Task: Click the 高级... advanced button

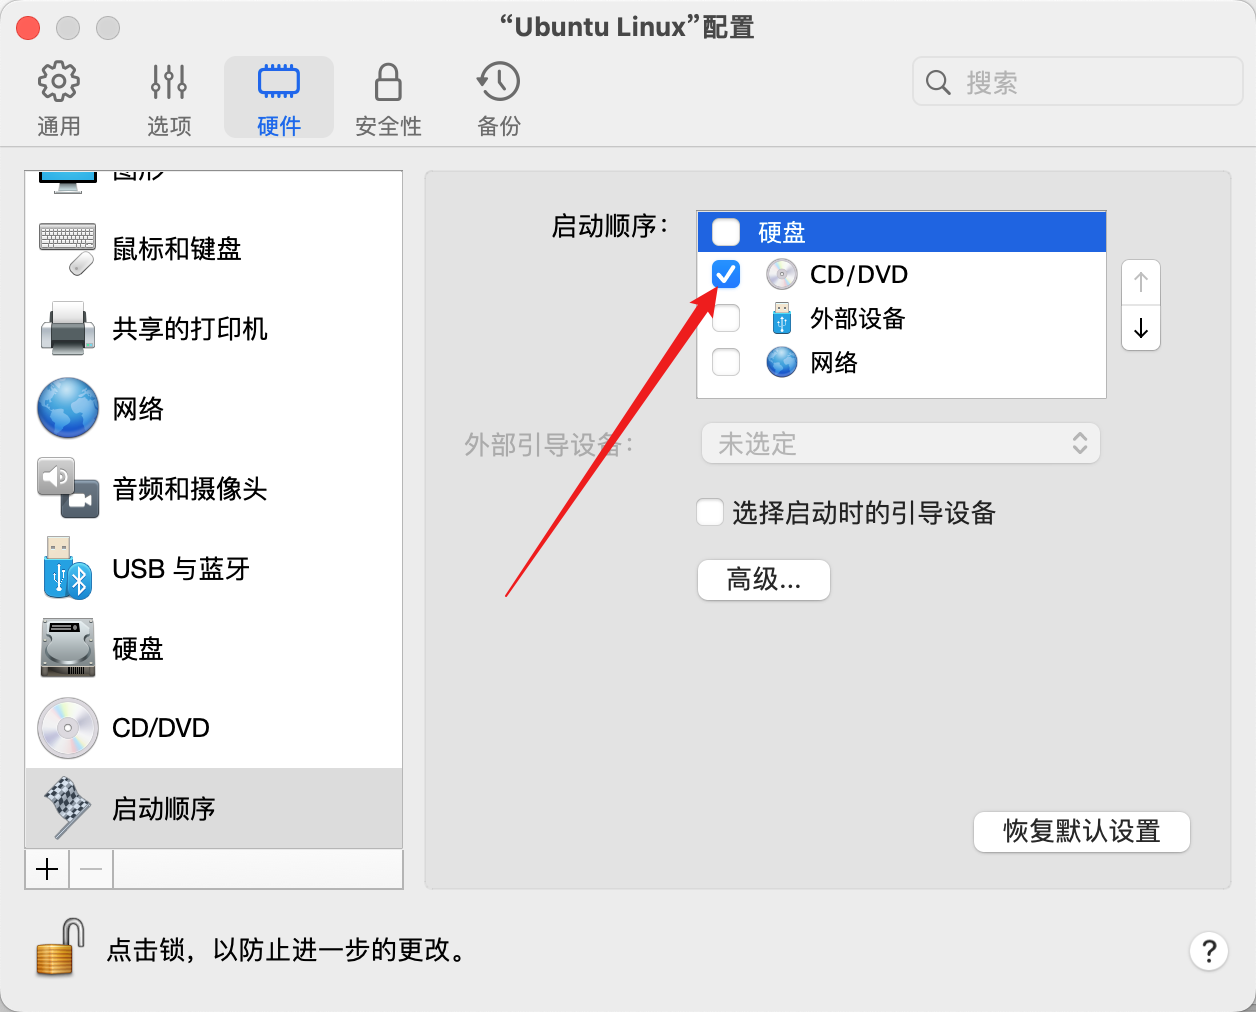Action: (x=764, y=580)
